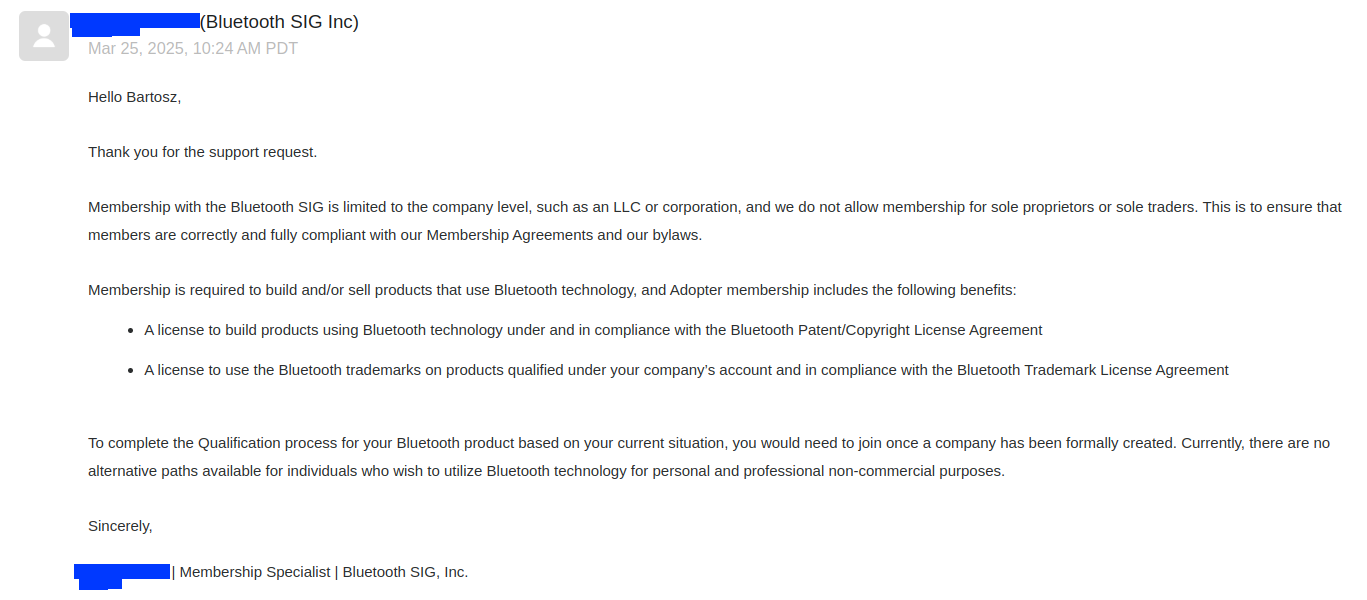Click the Bluetooth Trademark License Agreement bullet text
This screenshot has width=1367, height=600.
pos(686,370)
